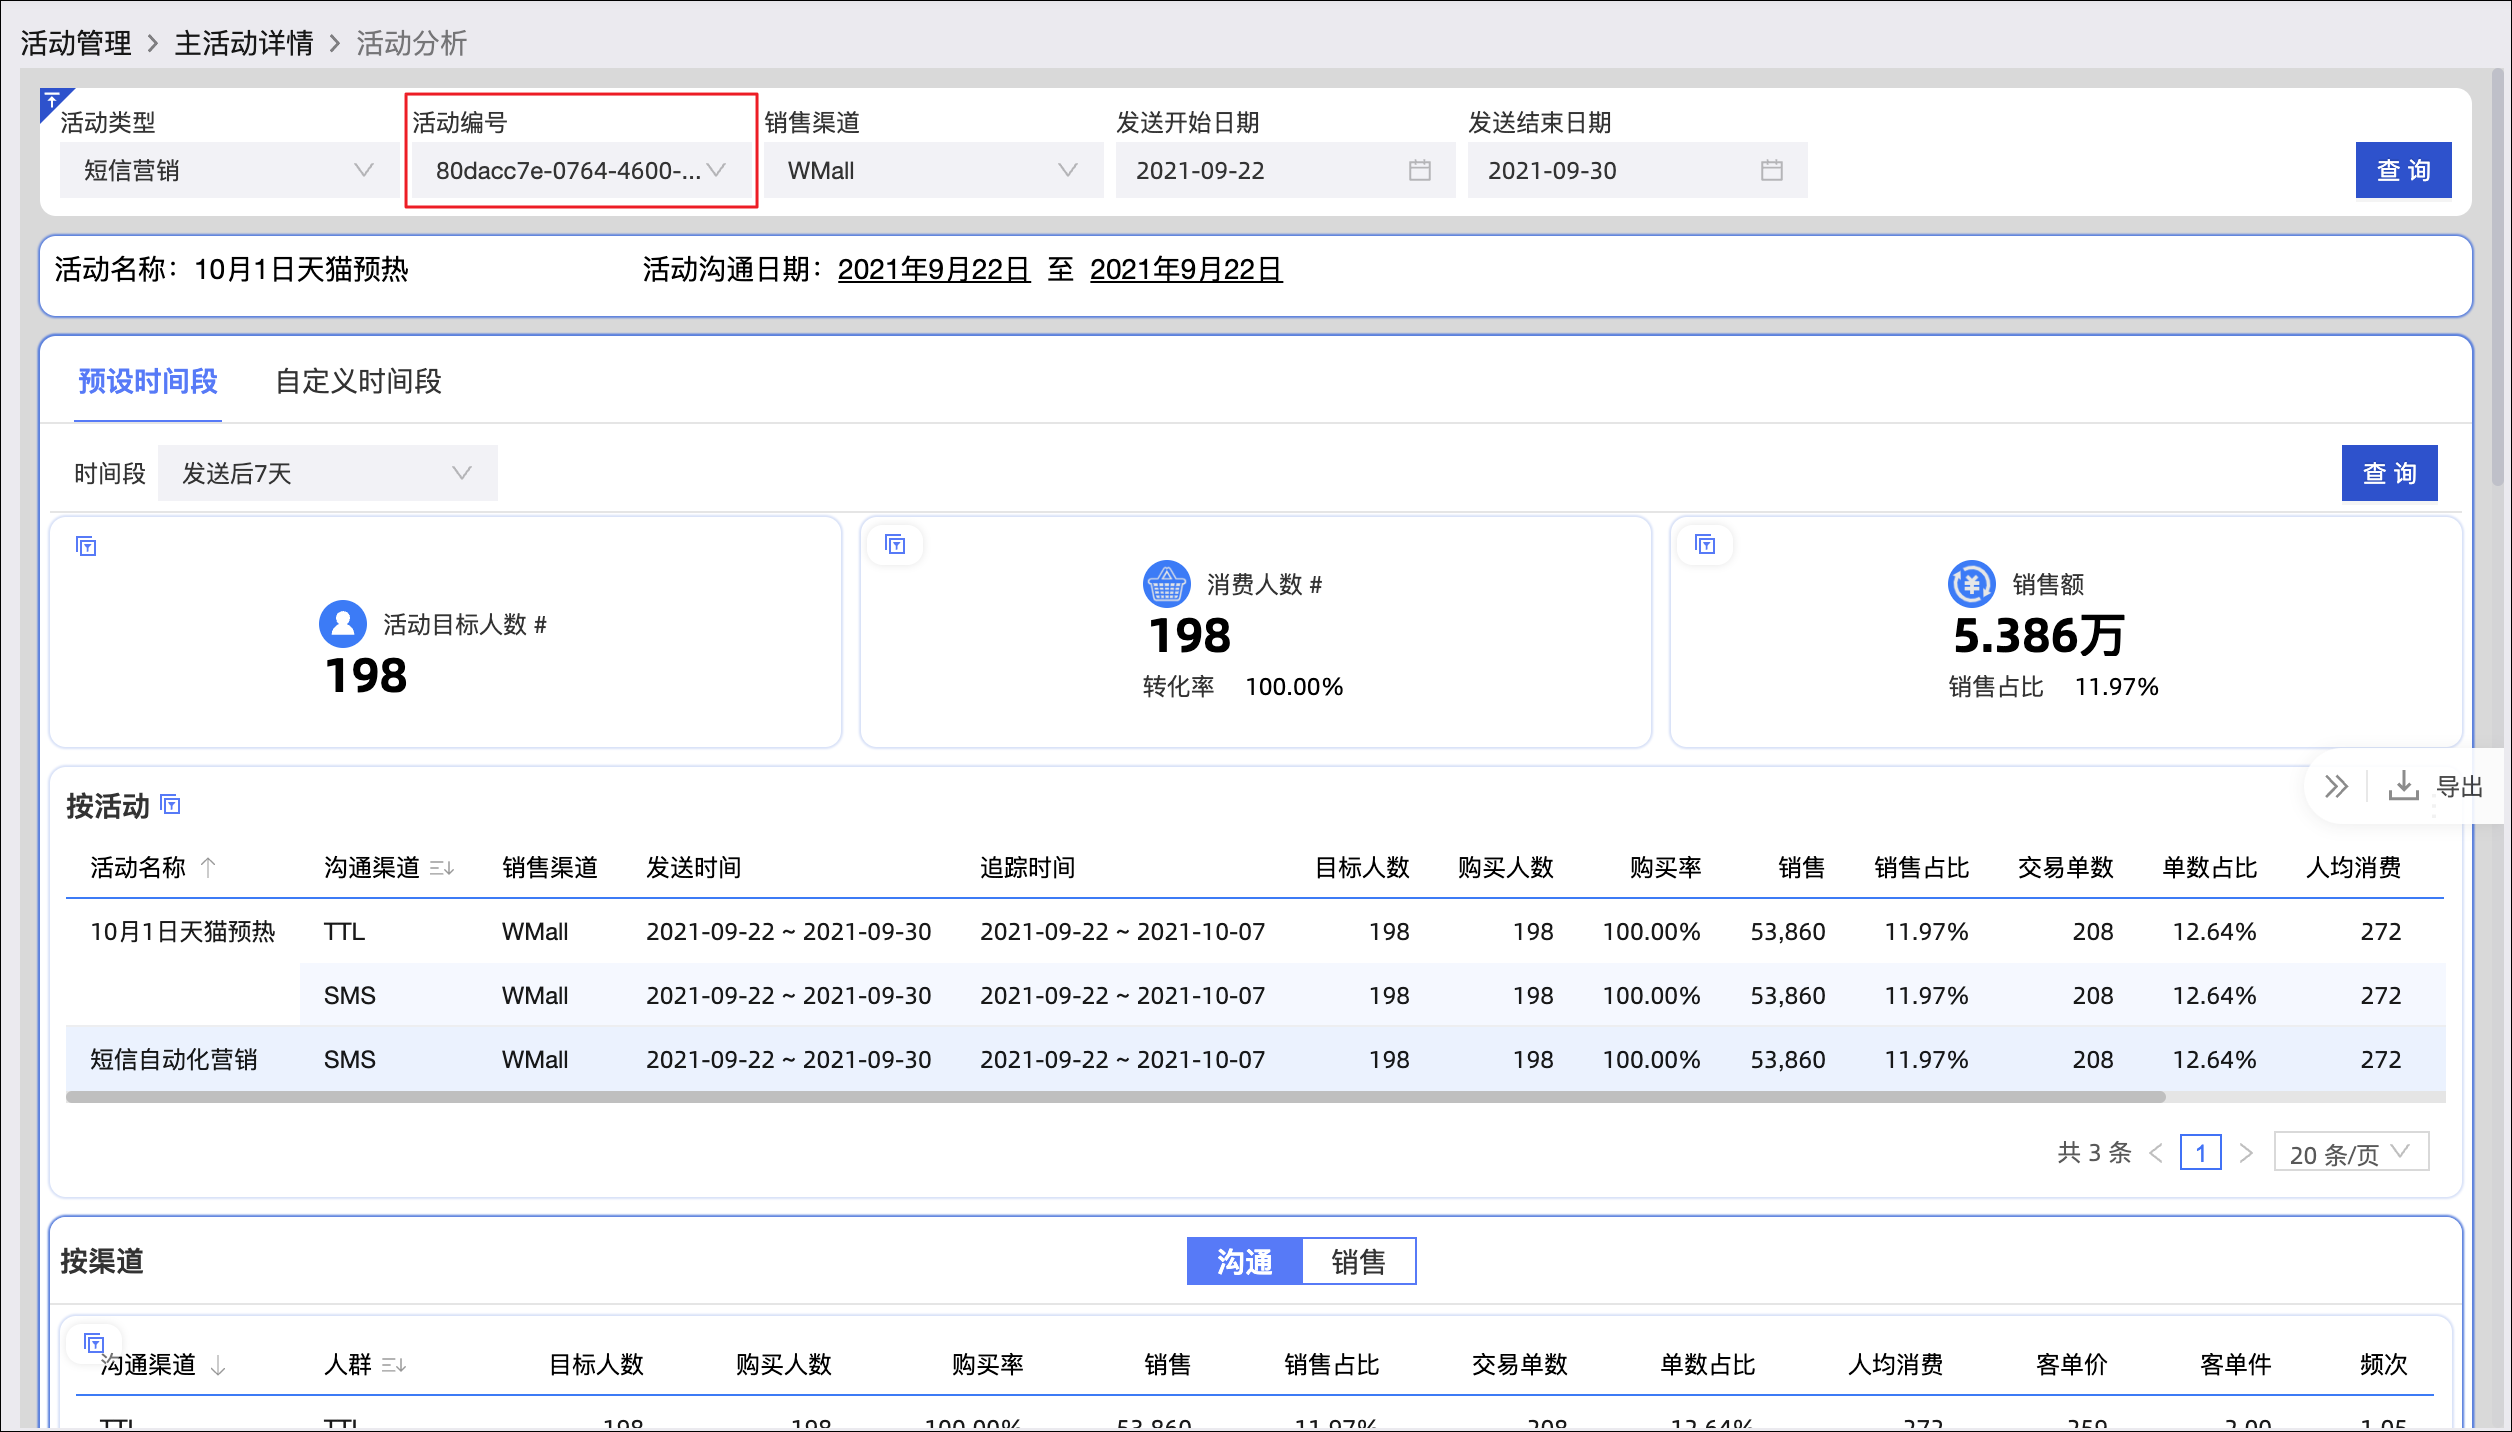2512x1432 pixels.
Task: Select the 沟通 segment button
Action: click(x=1245, y=1262)
